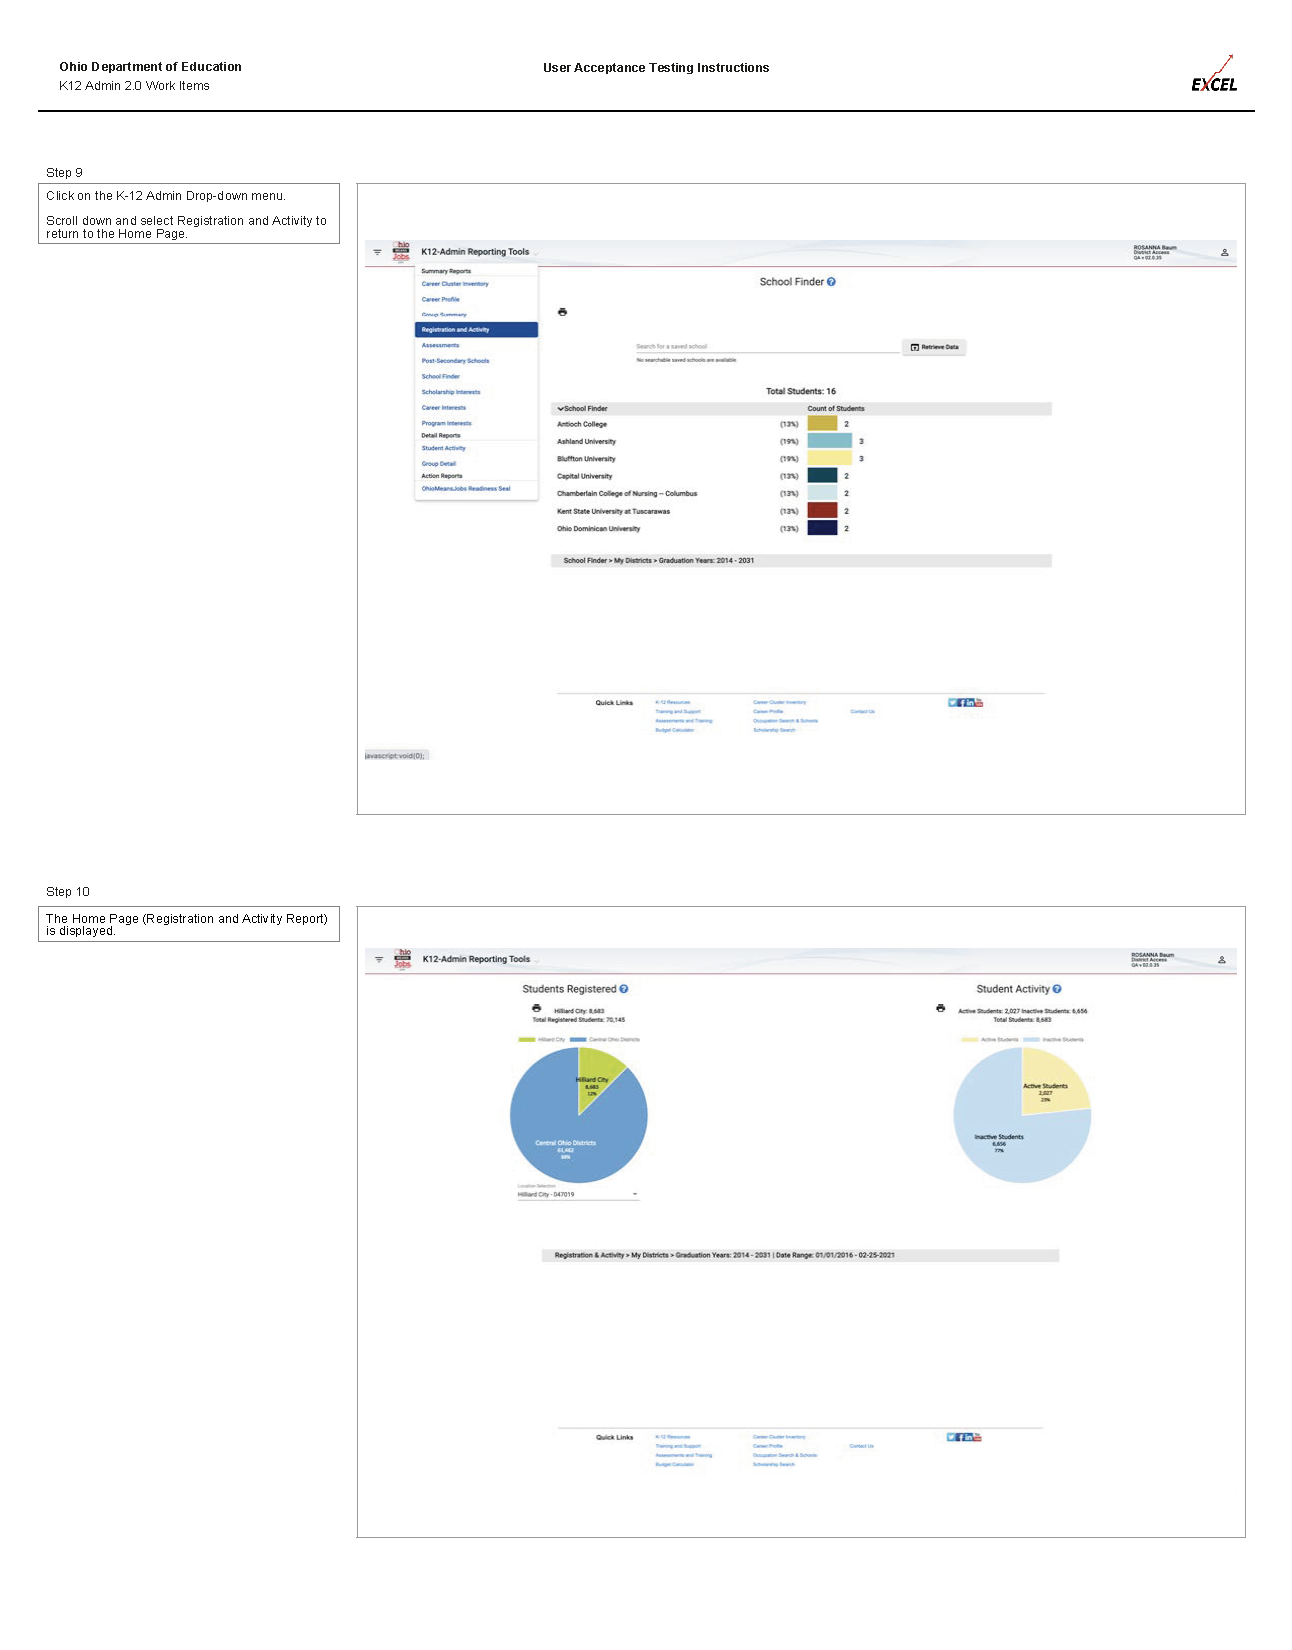
Task: Click the Excel logo in the page header
Action: (1214, 74)
